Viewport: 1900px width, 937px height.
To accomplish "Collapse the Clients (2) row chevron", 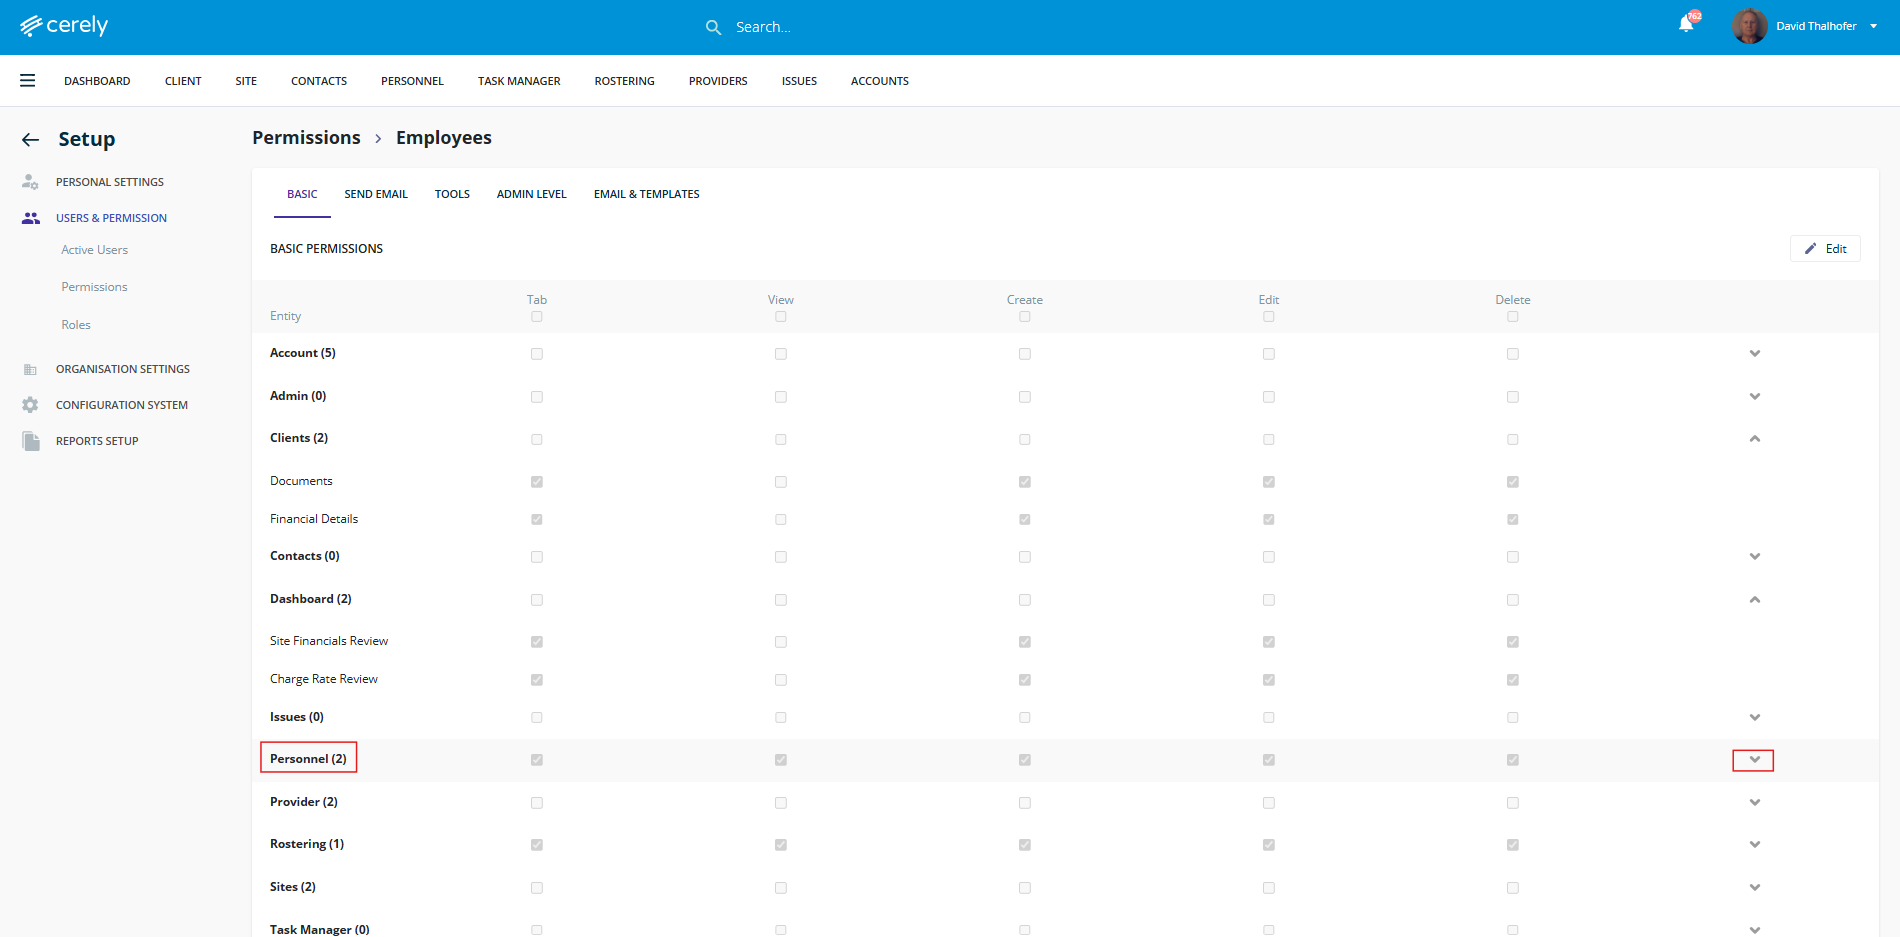I will 1754,439.
